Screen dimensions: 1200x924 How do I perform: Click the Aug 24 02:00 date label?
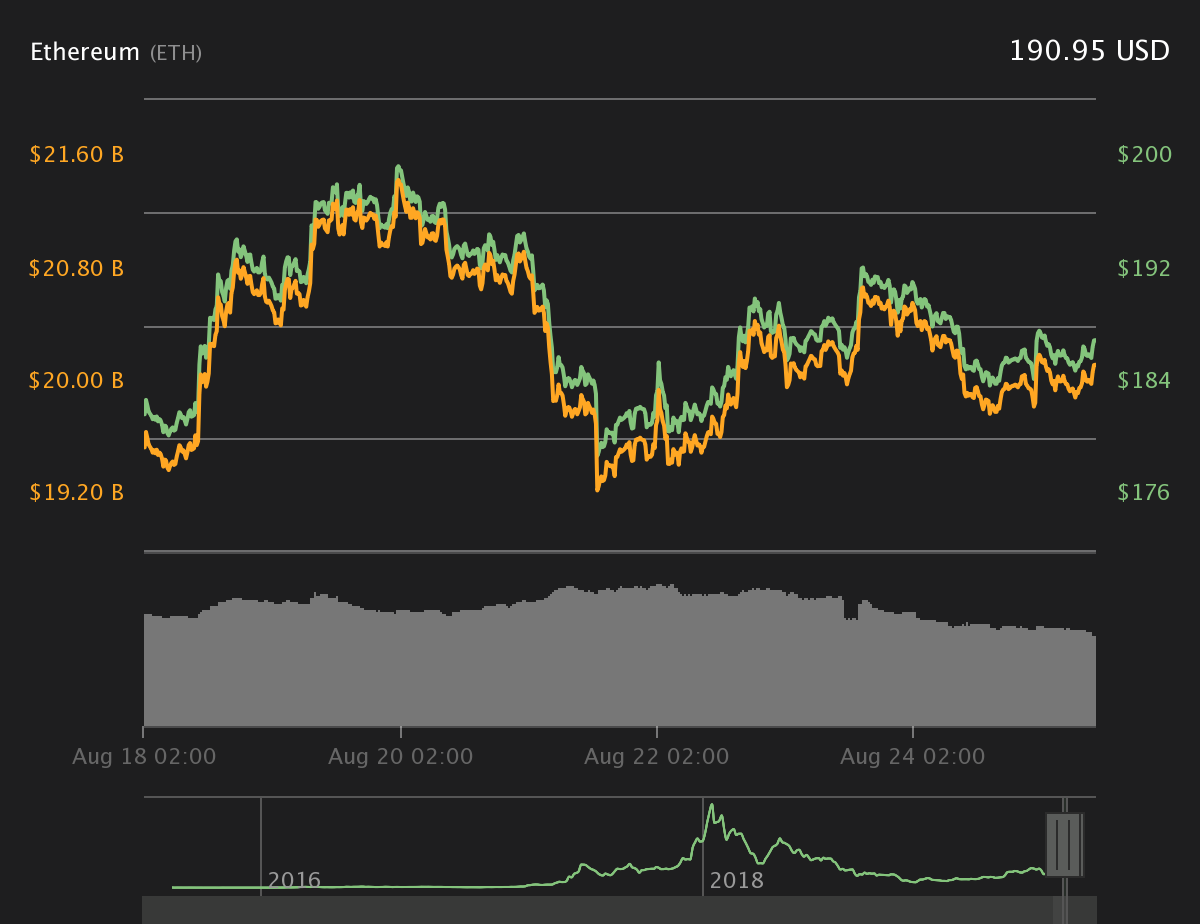pos(912,757)
